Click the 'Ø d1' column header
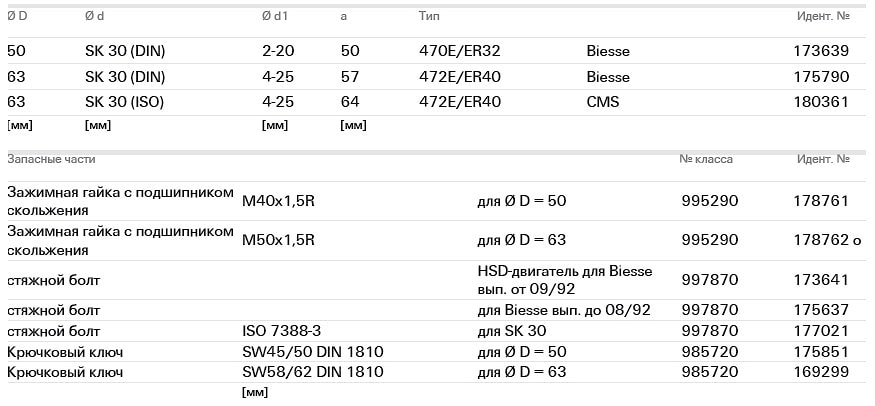Screen dimensions: 875x406 pos(273,17)
